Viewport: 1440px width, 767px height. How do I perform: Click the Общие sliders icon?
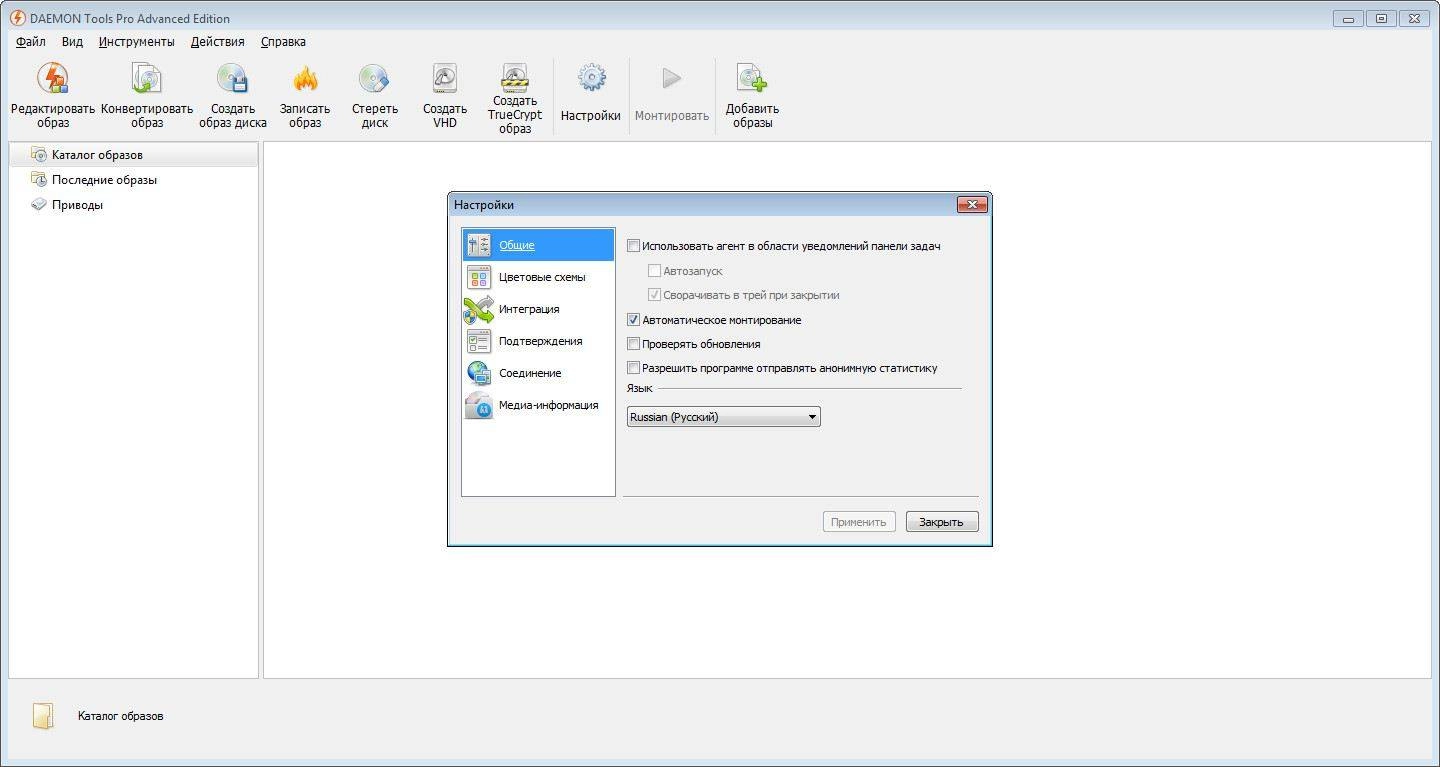click(479, 245)
